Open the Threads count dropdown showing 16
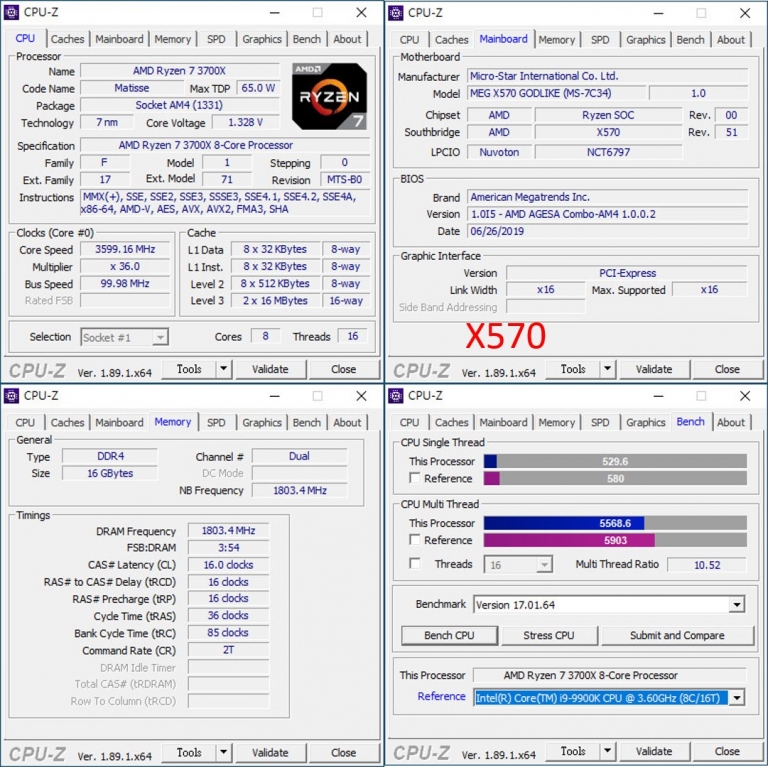The height and width of the screenshot is (767, 768). (518, 565)
